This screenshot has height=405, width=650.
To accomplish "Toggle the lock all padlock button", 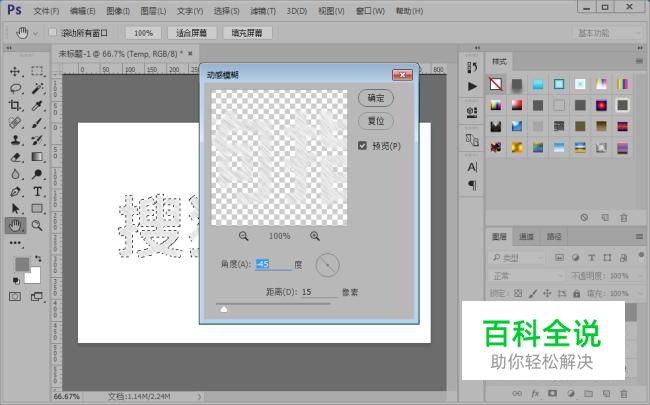I will pos(576,293).
